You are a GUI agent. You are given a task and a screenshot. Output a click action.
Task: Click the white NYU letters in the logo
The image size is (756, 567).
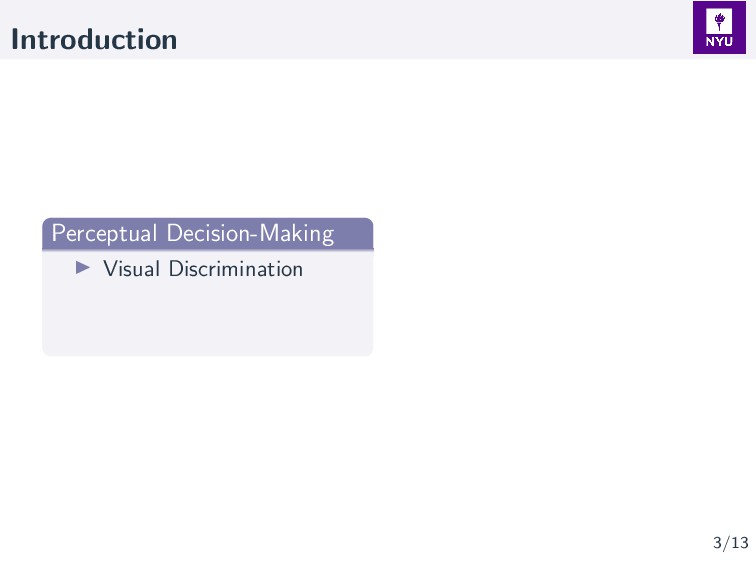pyautogui.click(x=719, y=42)
